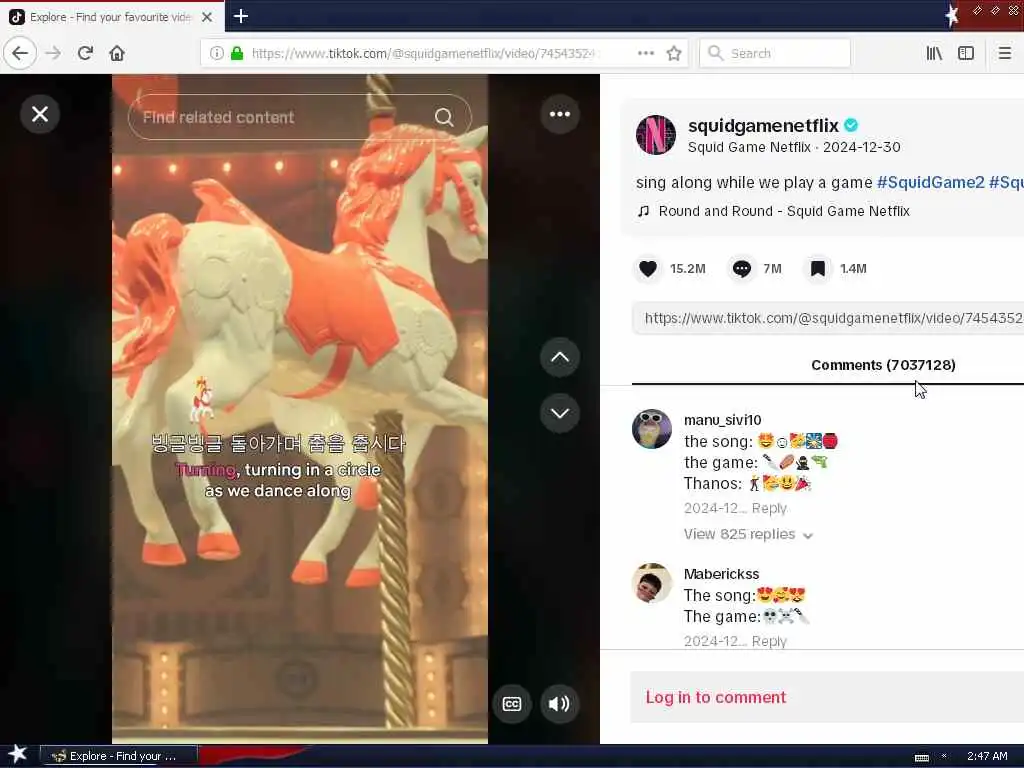The height and width of the screenshot is (768, 1024).
Task: Click the Explore taskbar window button
Action: click(118, 756)
